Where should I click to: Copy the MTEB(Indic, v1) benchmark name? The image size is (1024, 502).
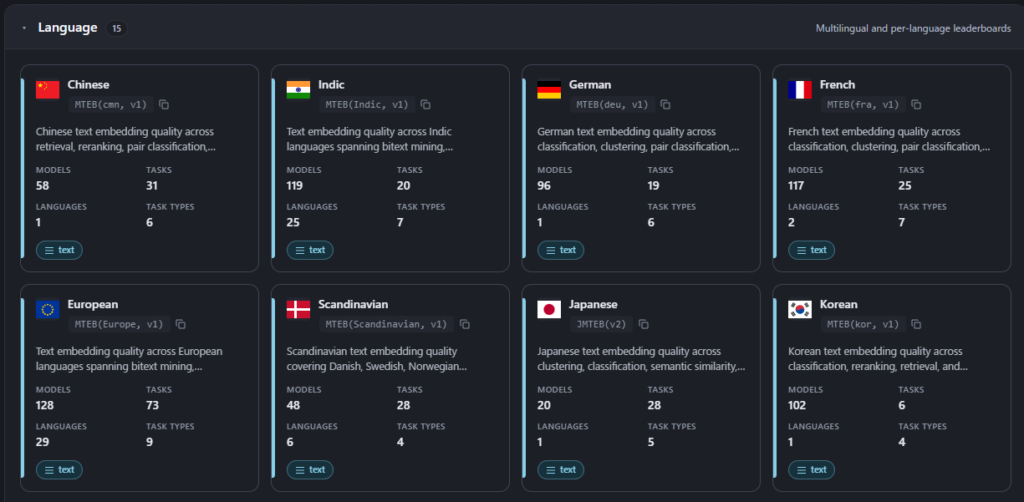click(425, 104)
